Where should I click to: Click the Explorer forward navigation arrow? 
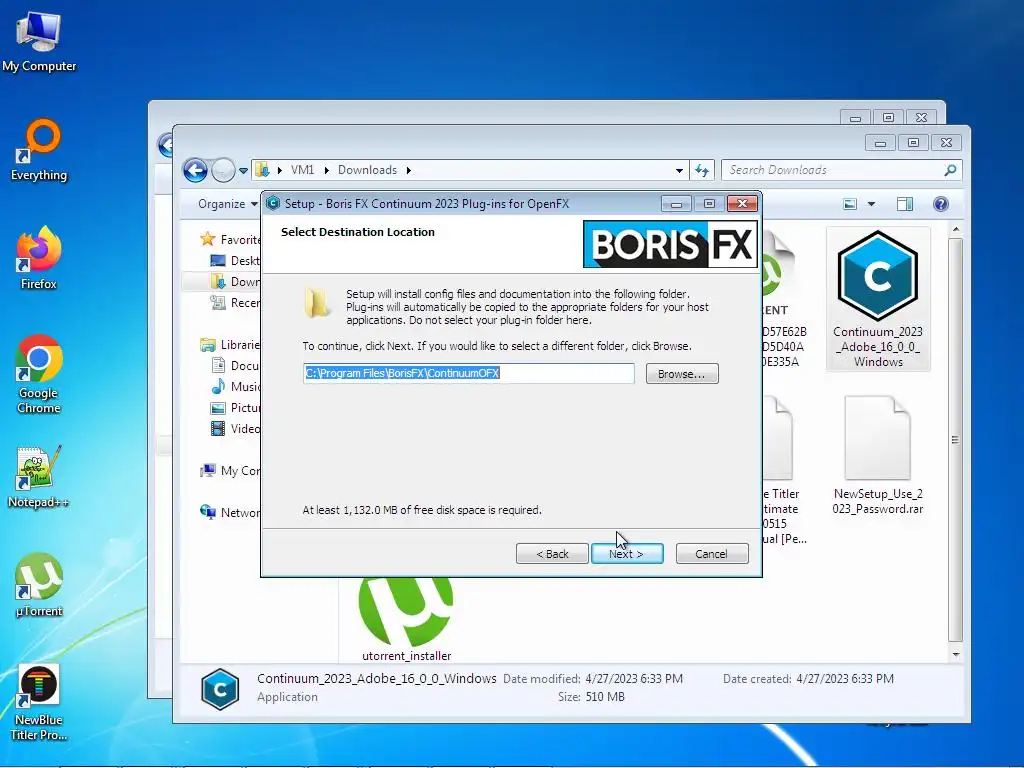223,170
